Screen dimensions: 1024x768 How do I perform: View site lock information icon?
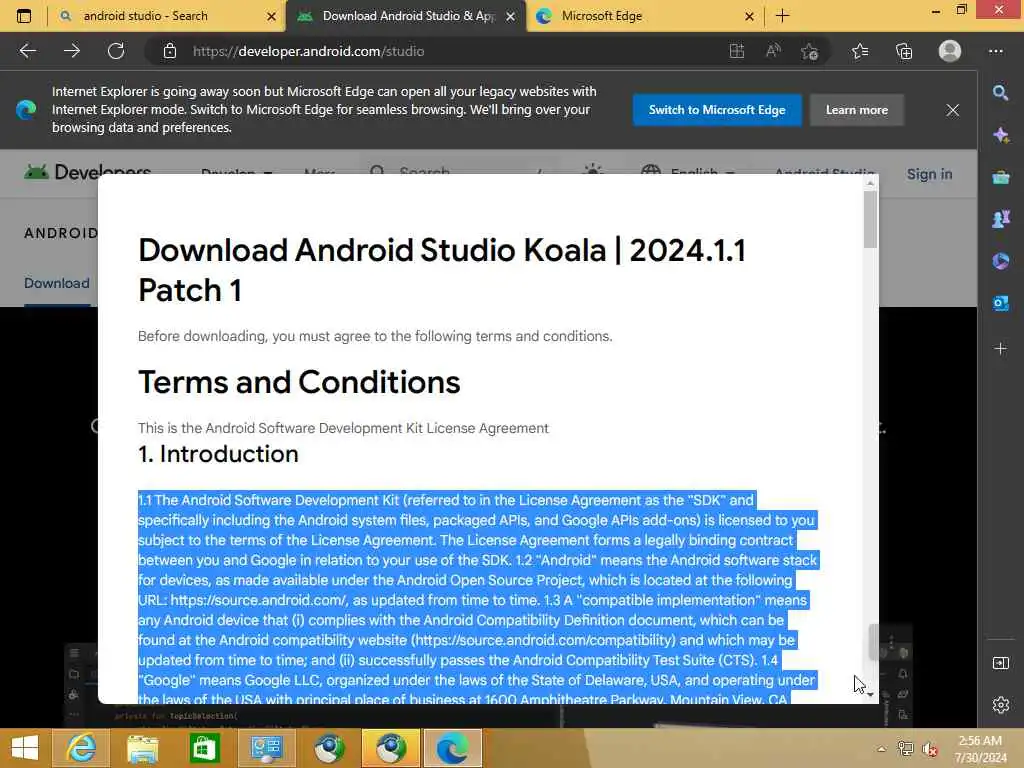[x=170, y=51]
